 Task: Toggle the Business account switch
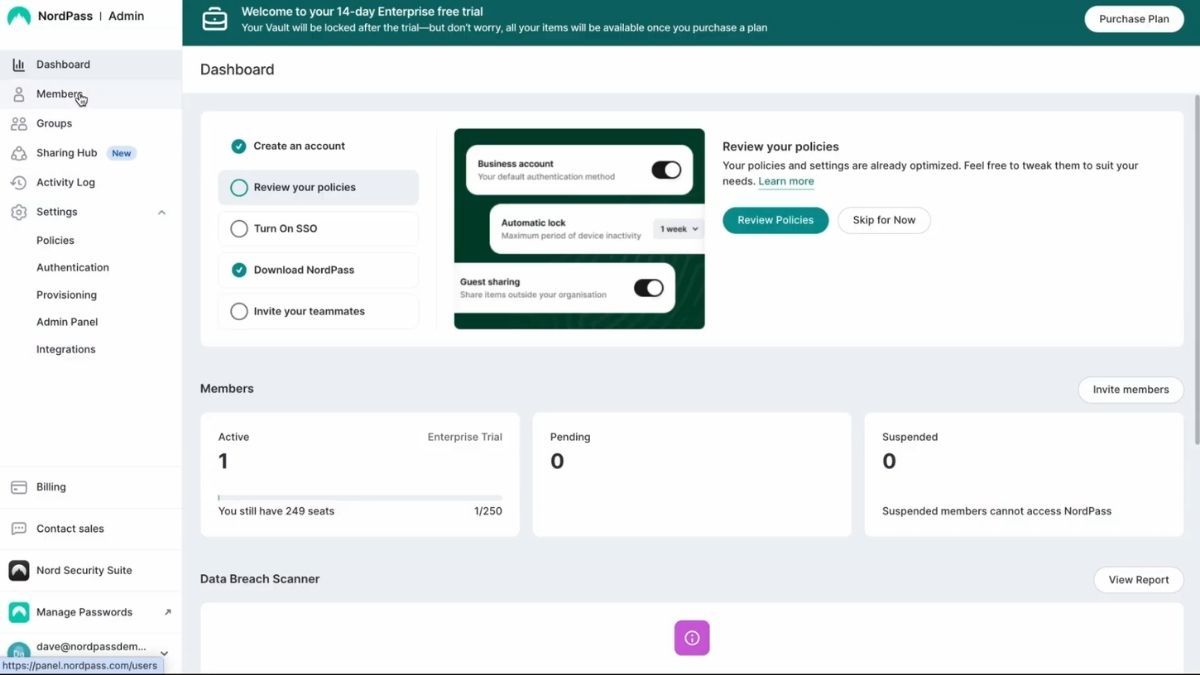pos(666,170)
